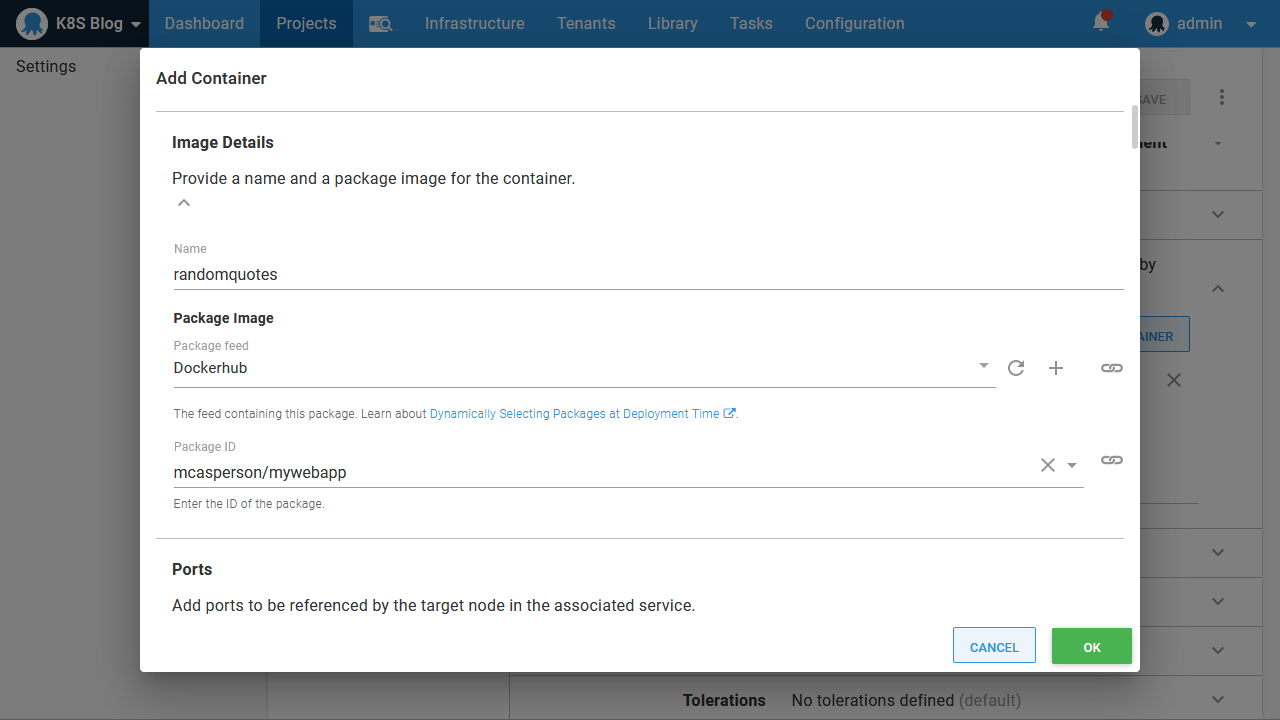Go to the Infrastructure menu
Image resolution: width=1280 pixels, height=720 pixels.
pos(474,24)
